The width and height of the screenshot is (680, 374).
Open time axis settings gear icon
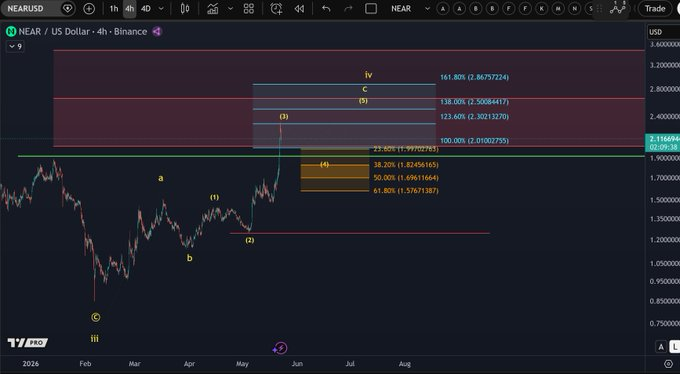[x=668, y=364]
